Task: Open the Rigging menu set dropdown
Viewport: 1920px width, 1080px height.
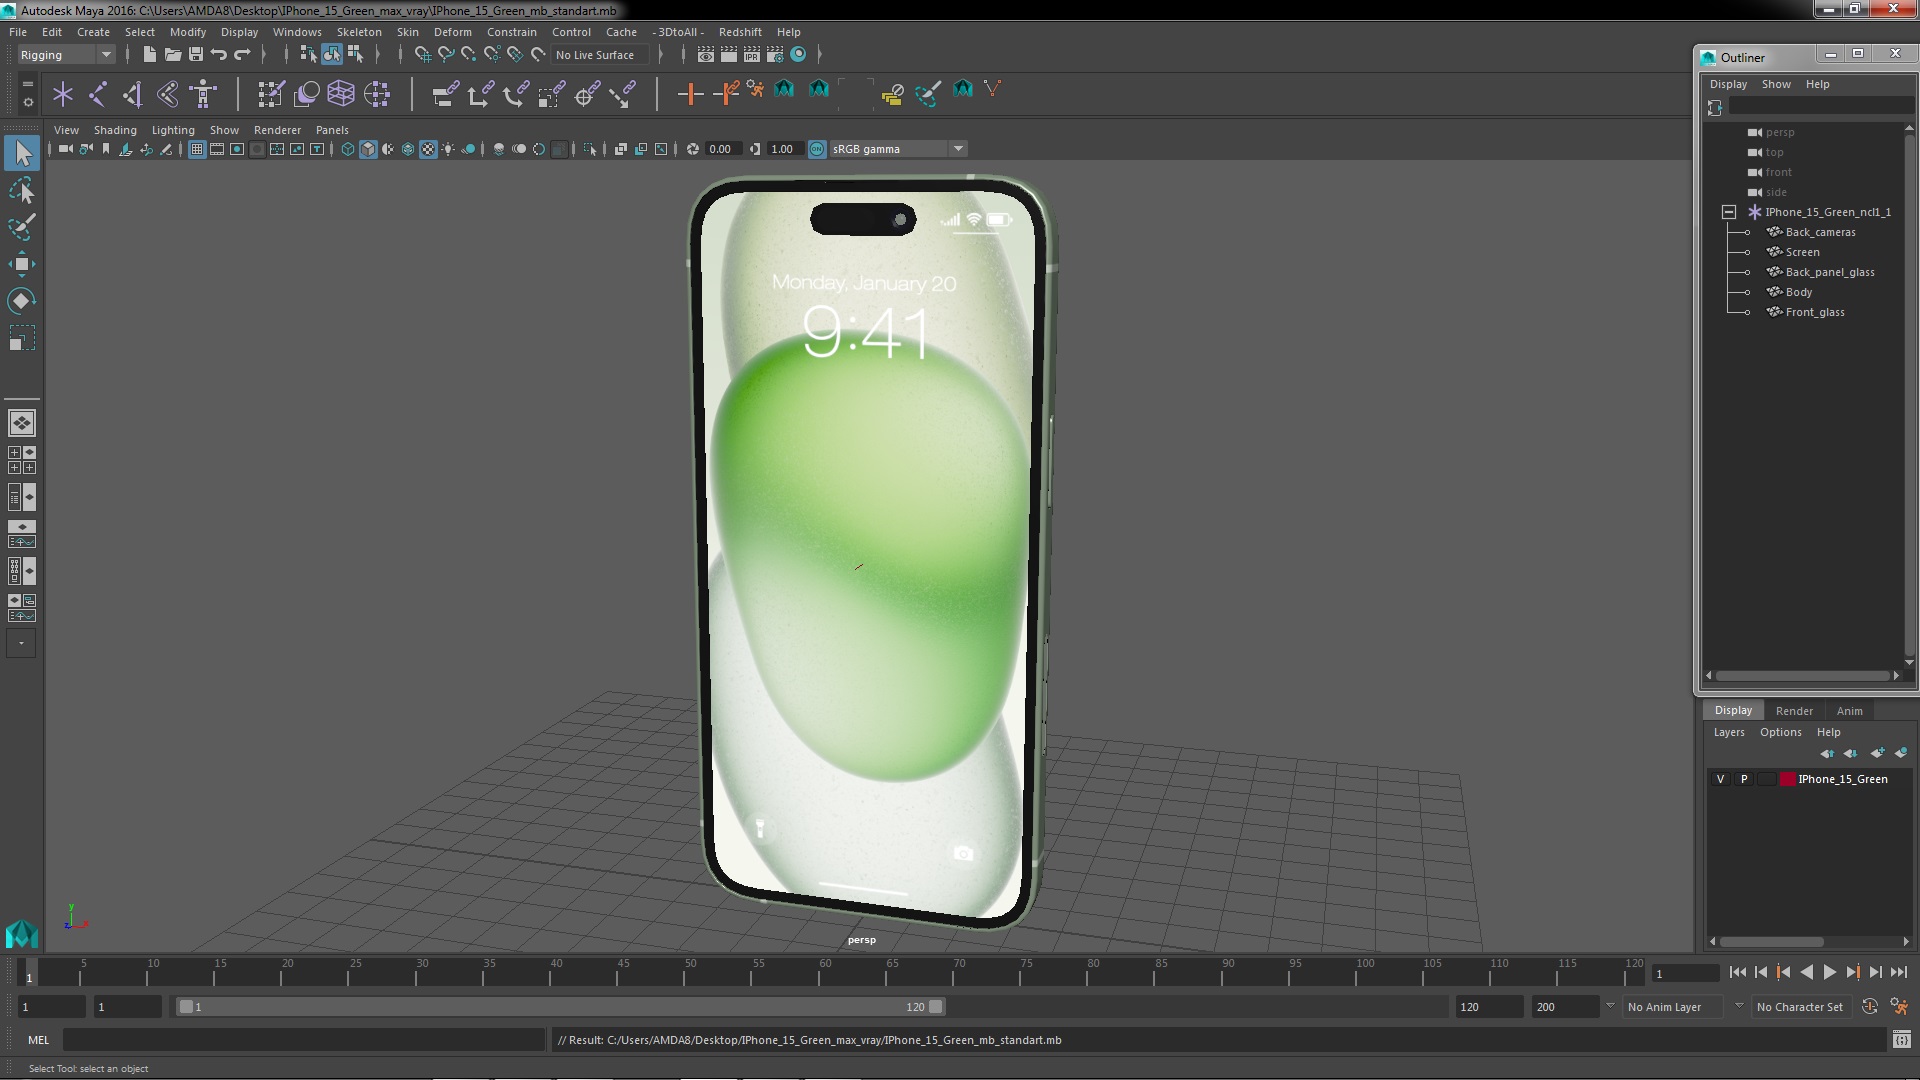Action: [66, 55]
